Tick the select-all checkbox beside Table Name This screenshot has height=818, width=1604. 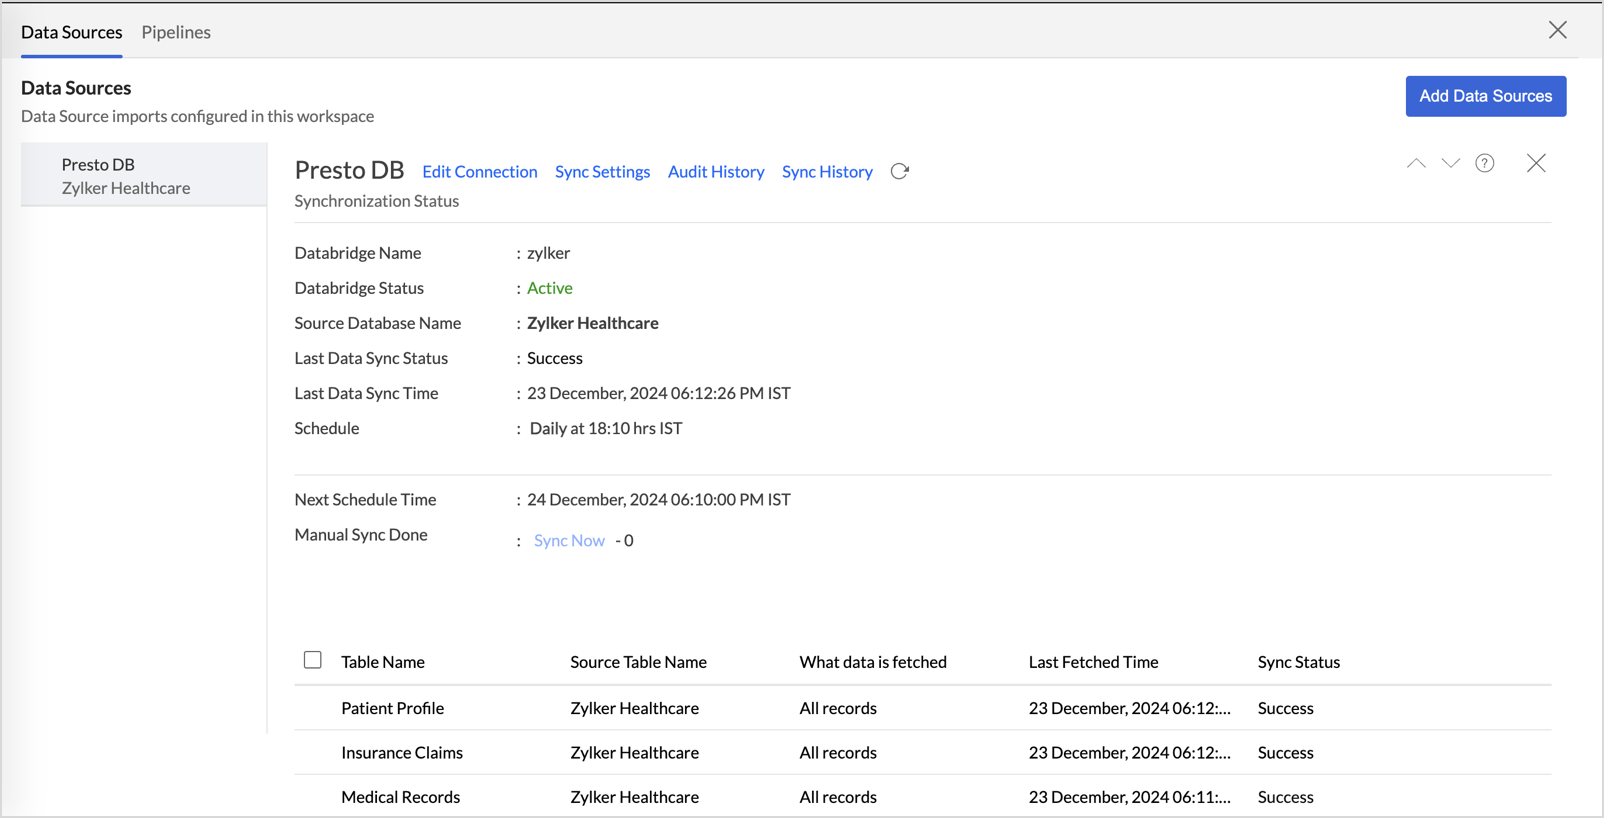tap(313, 660)
